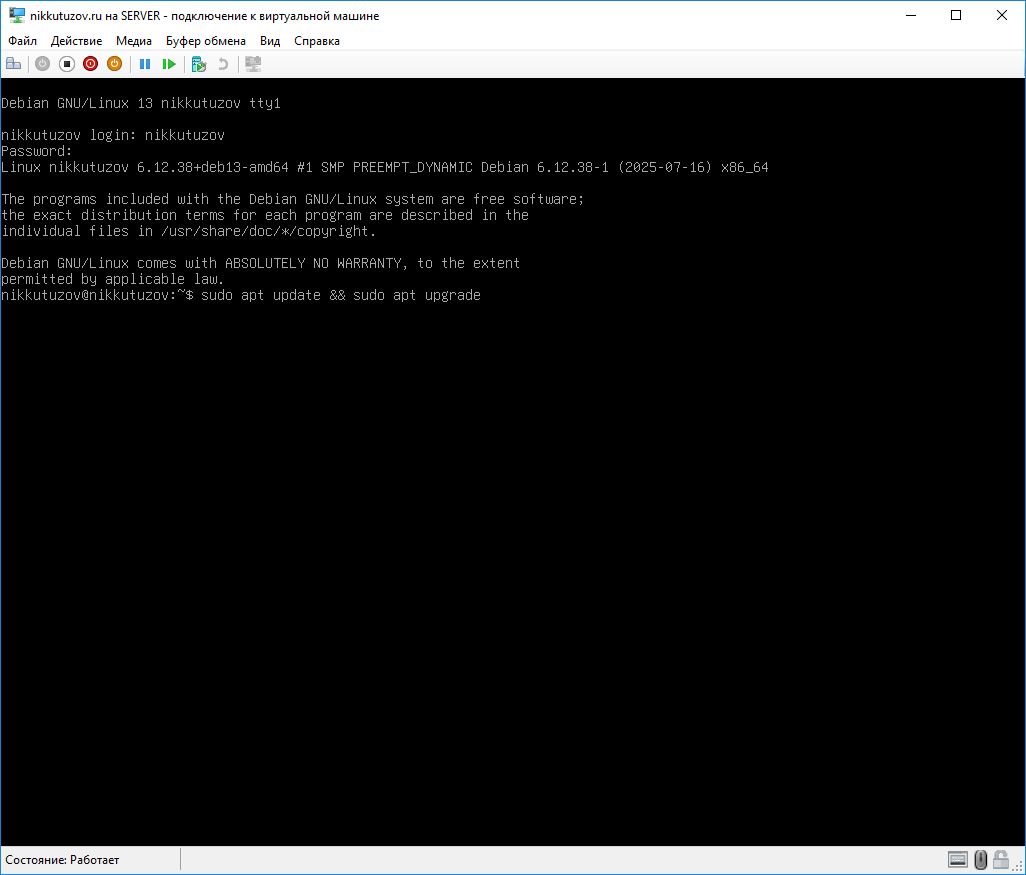Open the Вид menu
The width and height of the screenshot is (1026, 875).
coord(270,41)
